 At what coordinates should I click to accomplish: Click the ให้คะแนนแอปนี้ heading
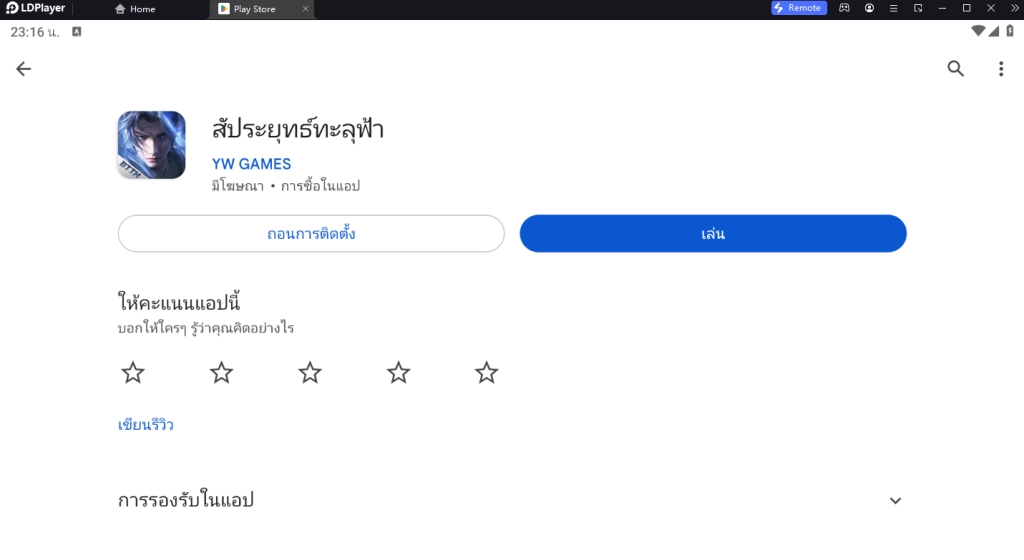pos(179,302)
